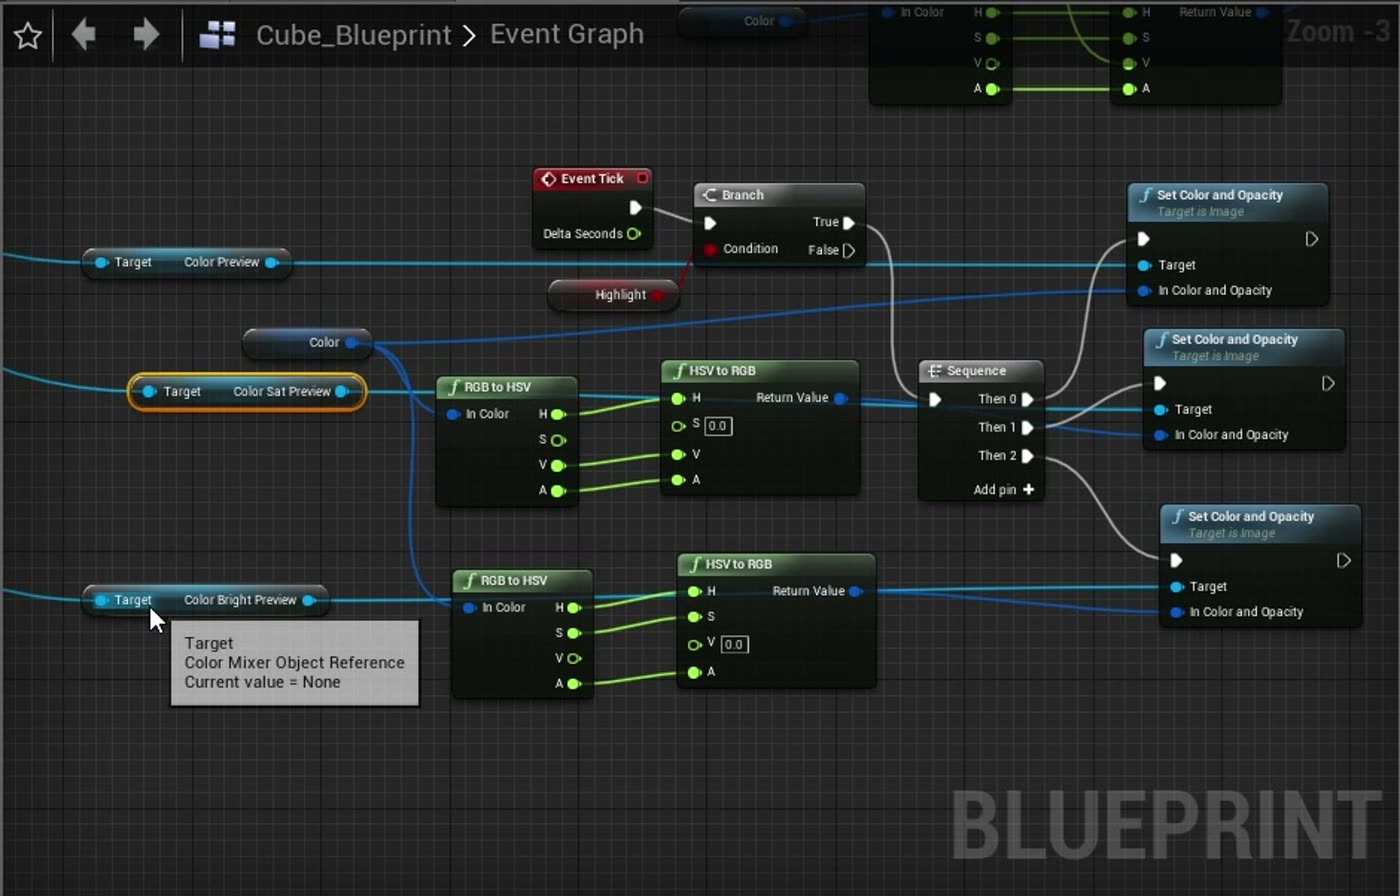Click bottom Set Color node exec output pin
Screen dimensions: 1400x896
[x=1343, y=560]
